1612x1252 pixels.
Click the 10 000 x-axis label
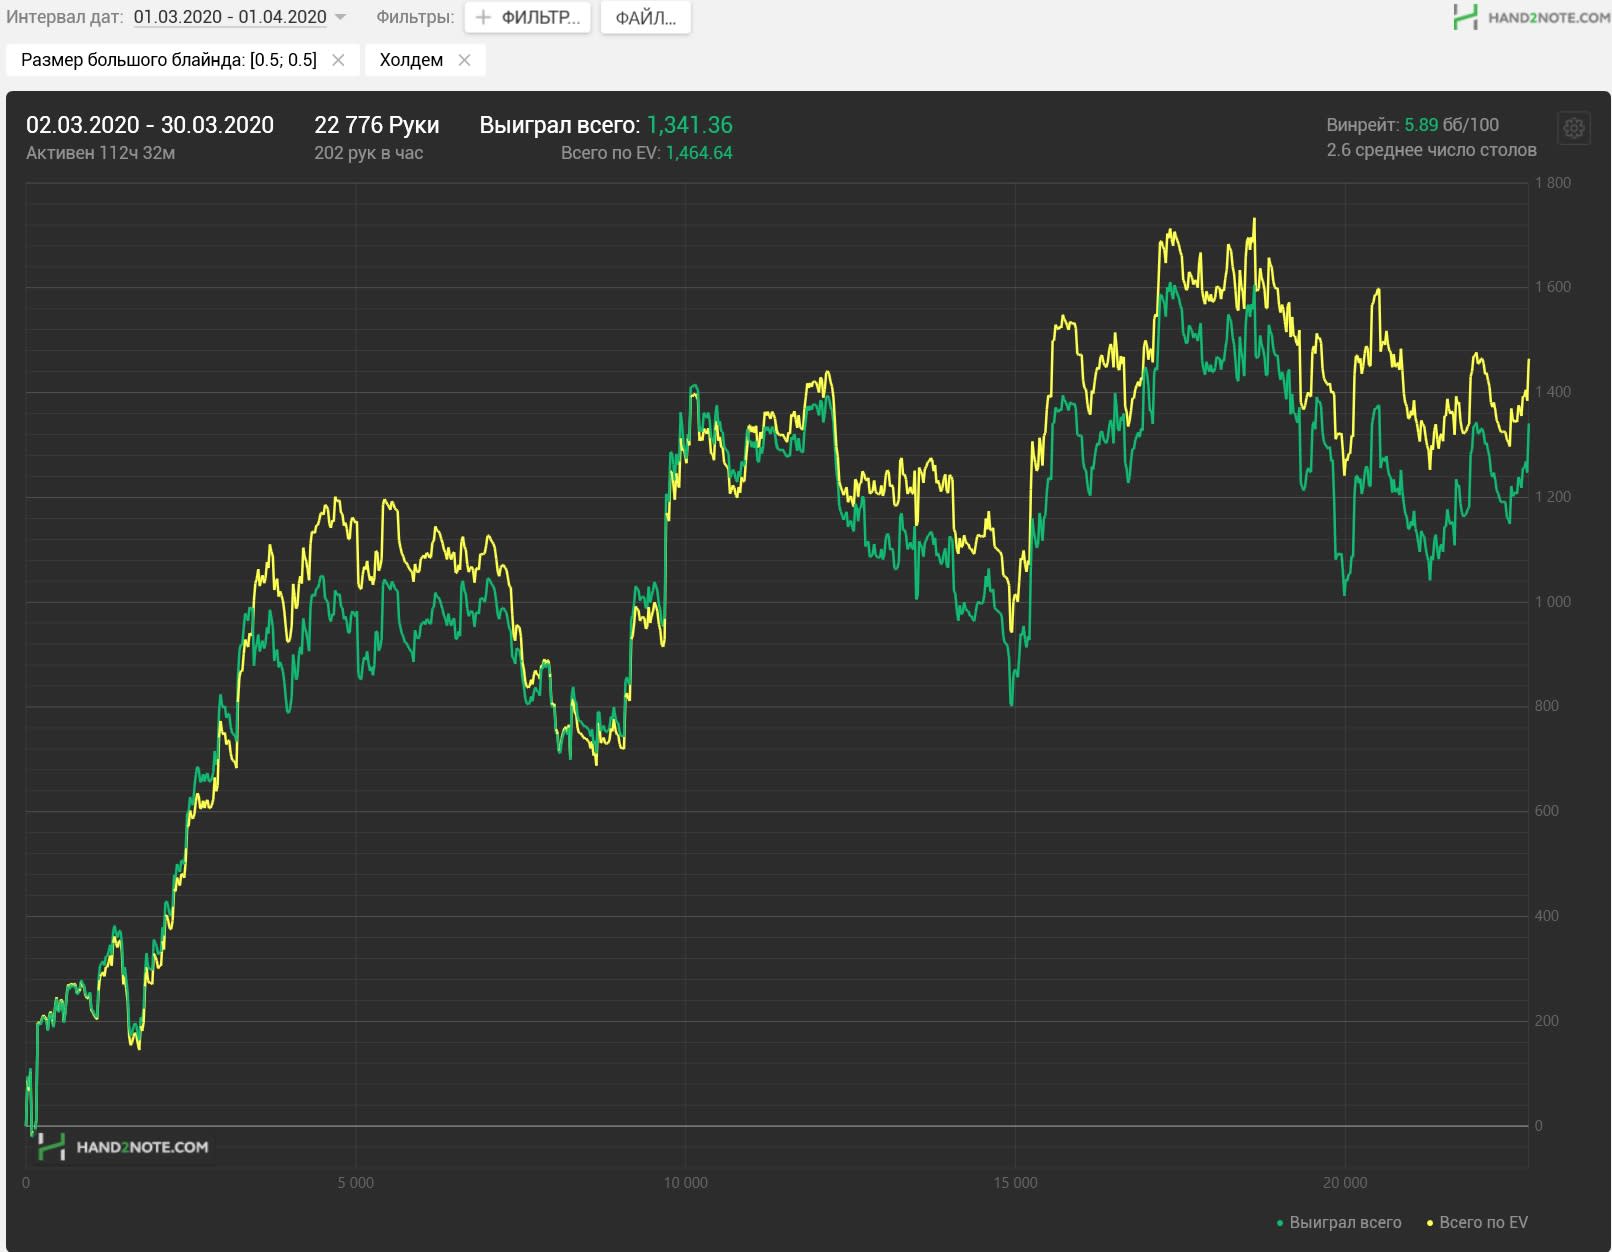[685, 1183]
